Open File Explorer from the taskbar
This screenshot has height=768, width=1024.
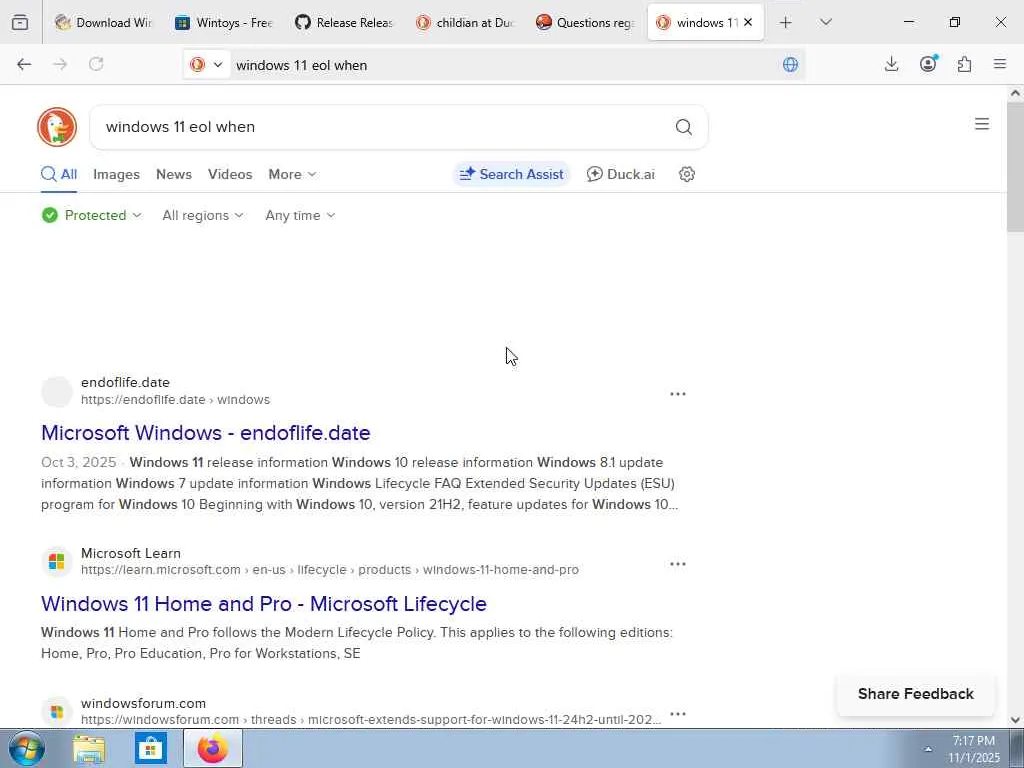(x=89, y=749)
